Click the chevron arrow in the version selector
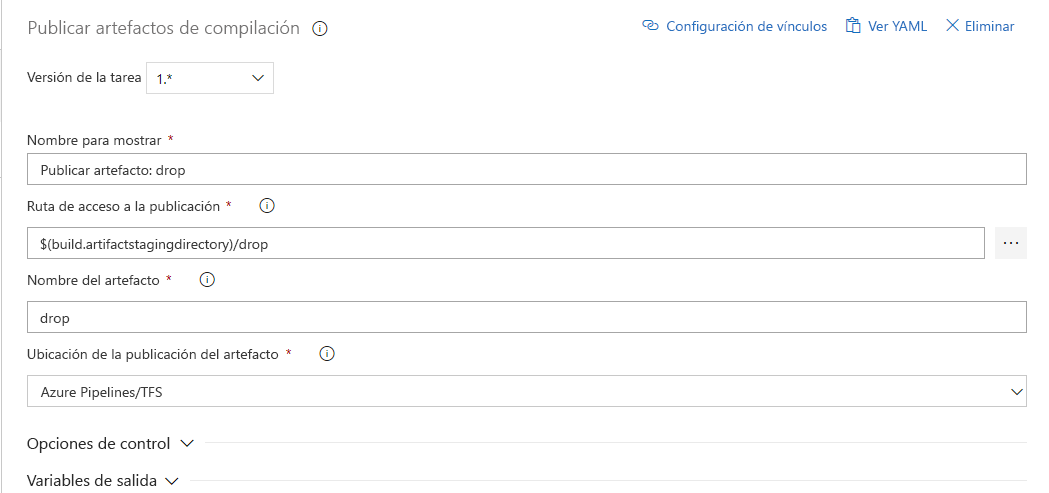The height and width of the screenshot is (493, 1049). [258, 78]
